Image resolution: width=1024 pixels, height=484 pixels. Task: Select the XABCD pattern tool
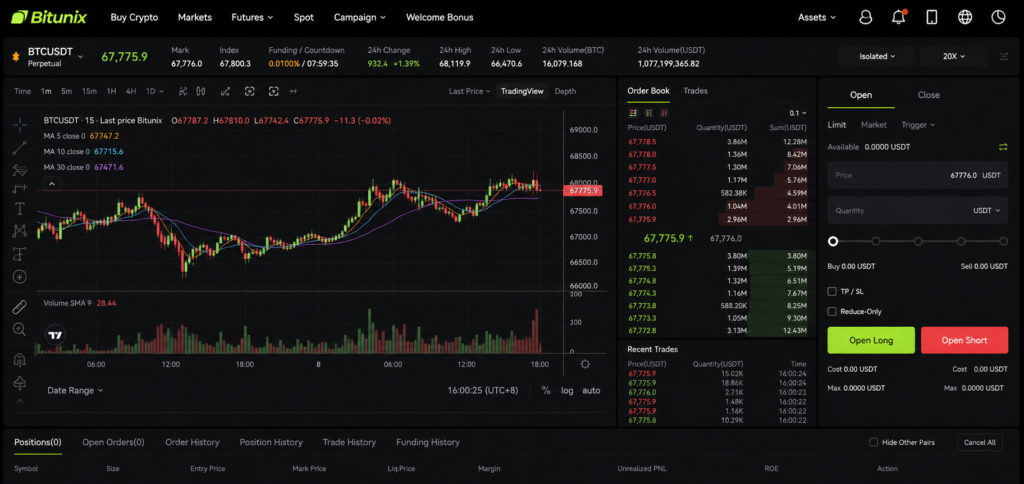point(20,231)
